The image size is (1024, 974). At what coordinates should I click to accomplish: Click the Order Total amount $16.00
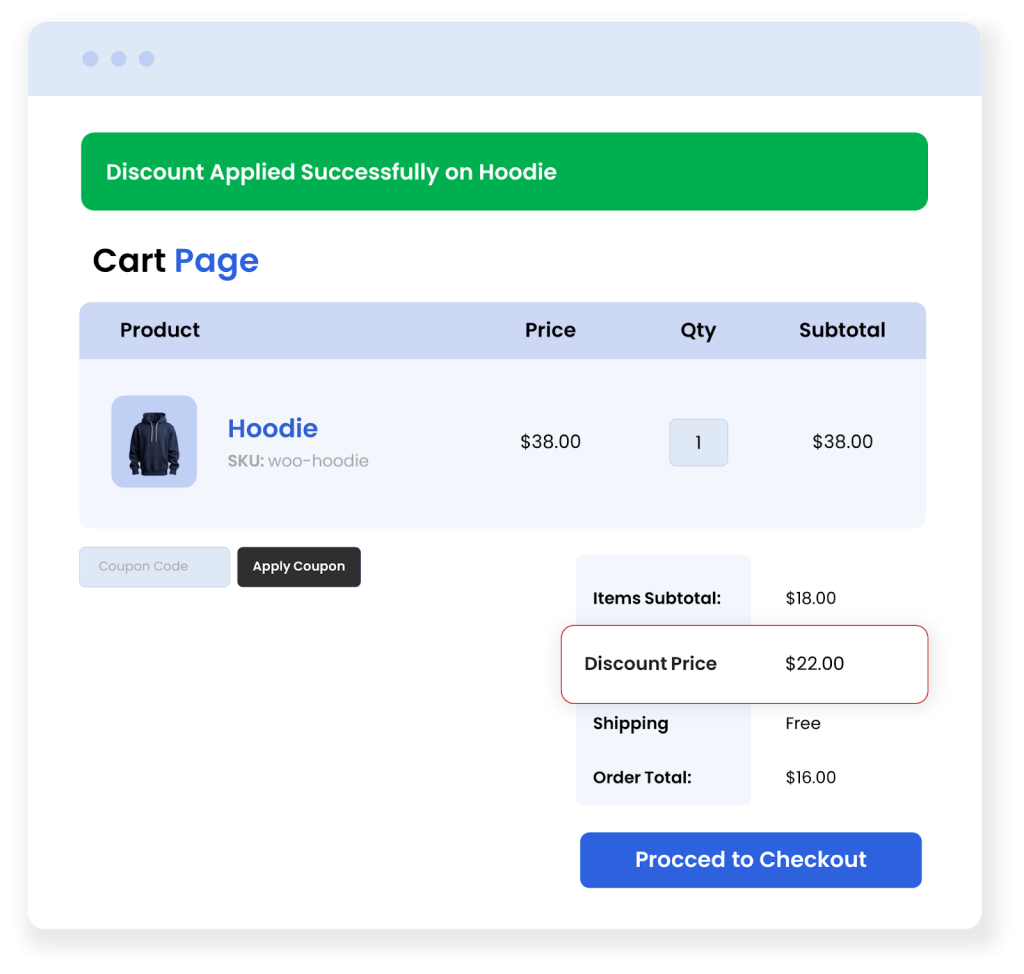[x=810, y=777]
